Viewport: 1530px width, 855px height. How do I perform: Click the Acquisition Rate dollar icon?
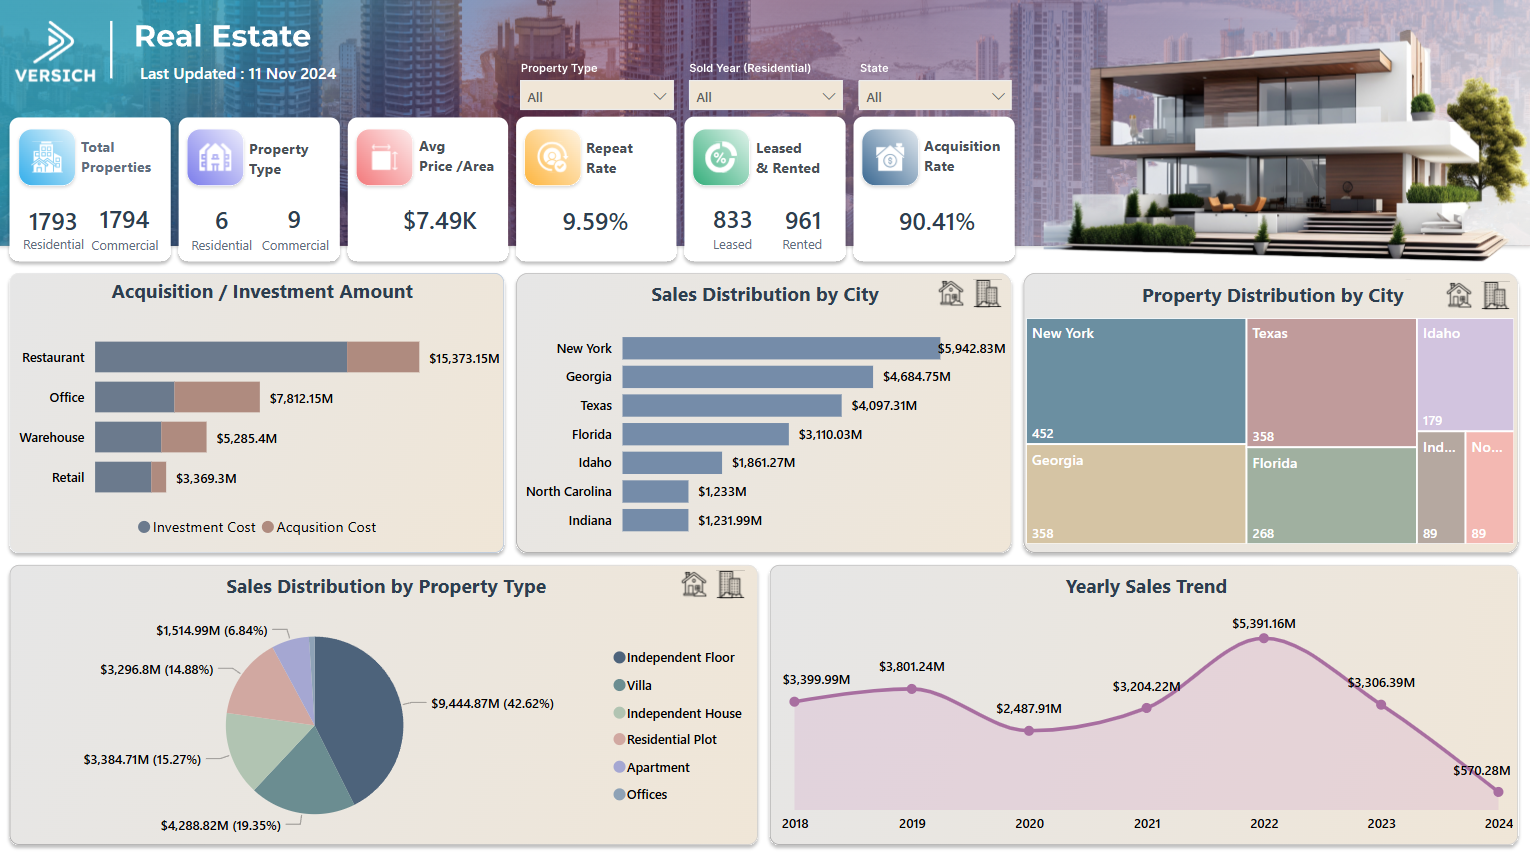pos(889,157)
